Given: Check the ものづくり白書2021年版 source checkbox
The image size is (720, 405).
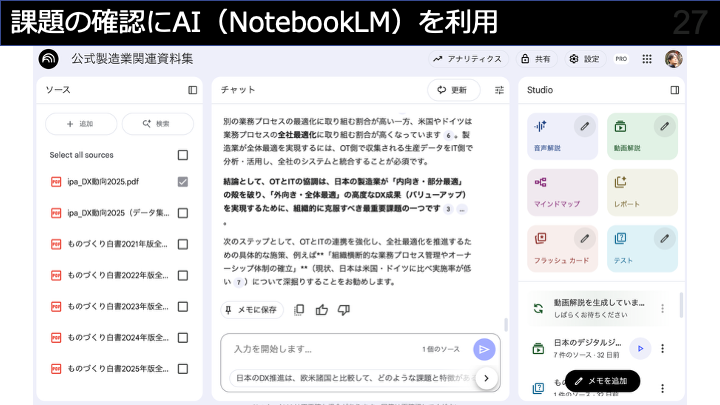Looking at the screenshot, I should coord(182,243).
